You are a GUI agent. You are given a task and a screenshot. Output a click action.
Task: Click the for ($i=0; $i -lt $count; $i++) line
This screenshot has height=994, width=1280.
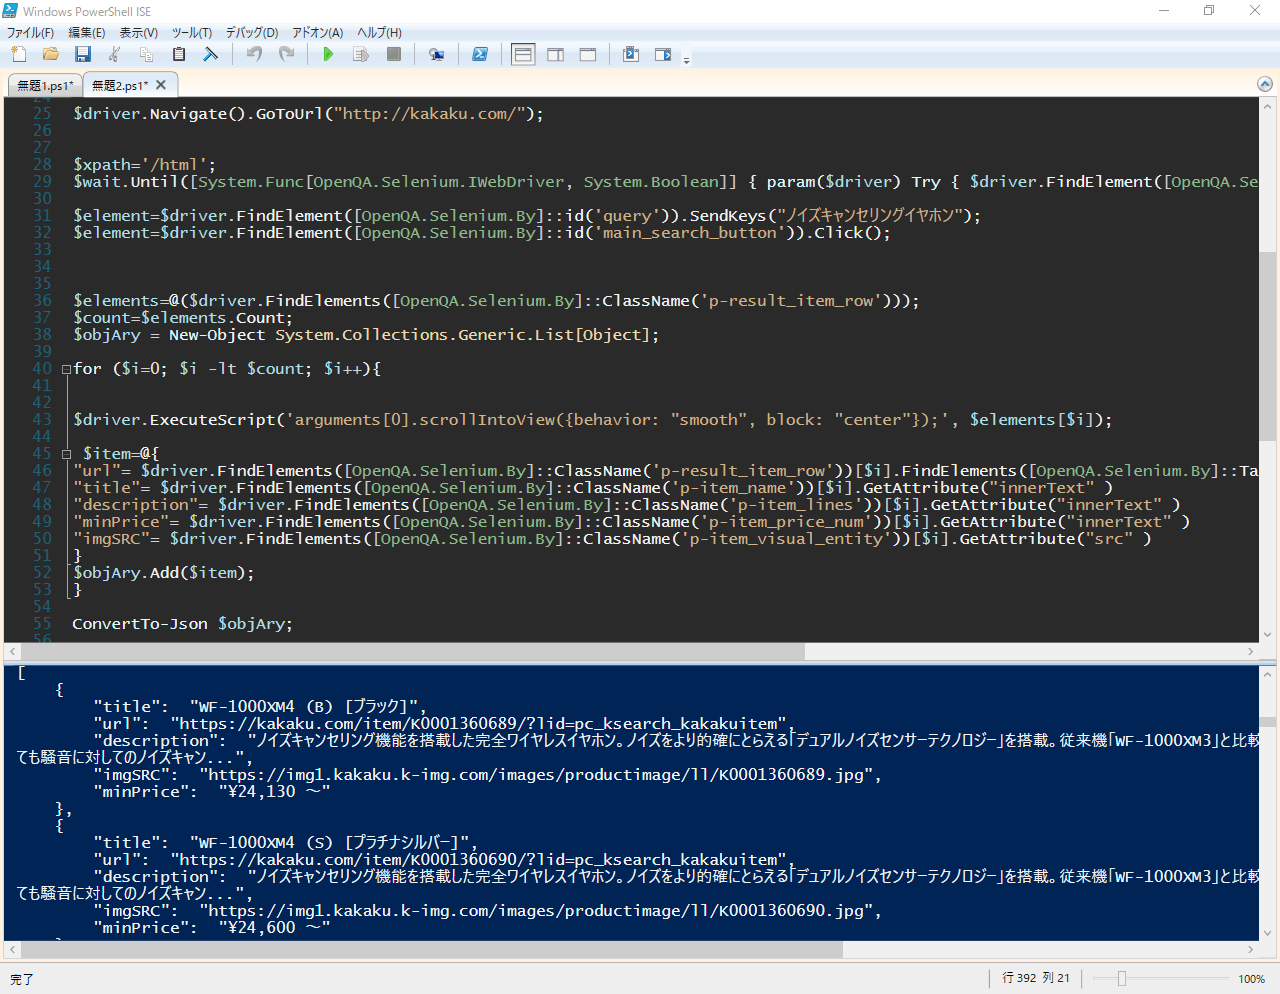[x=226, y=369]
